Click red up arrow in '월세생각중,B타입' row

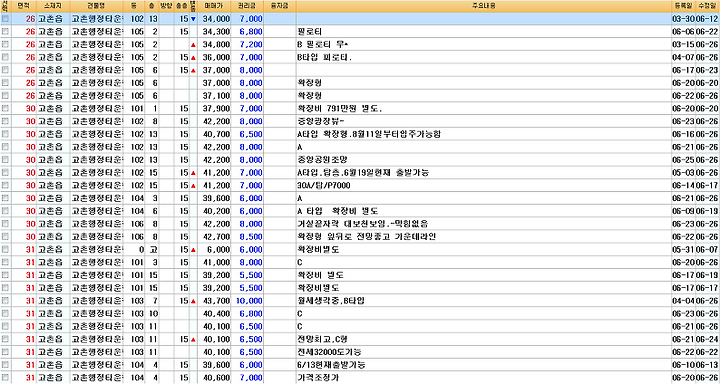point(193,301)
